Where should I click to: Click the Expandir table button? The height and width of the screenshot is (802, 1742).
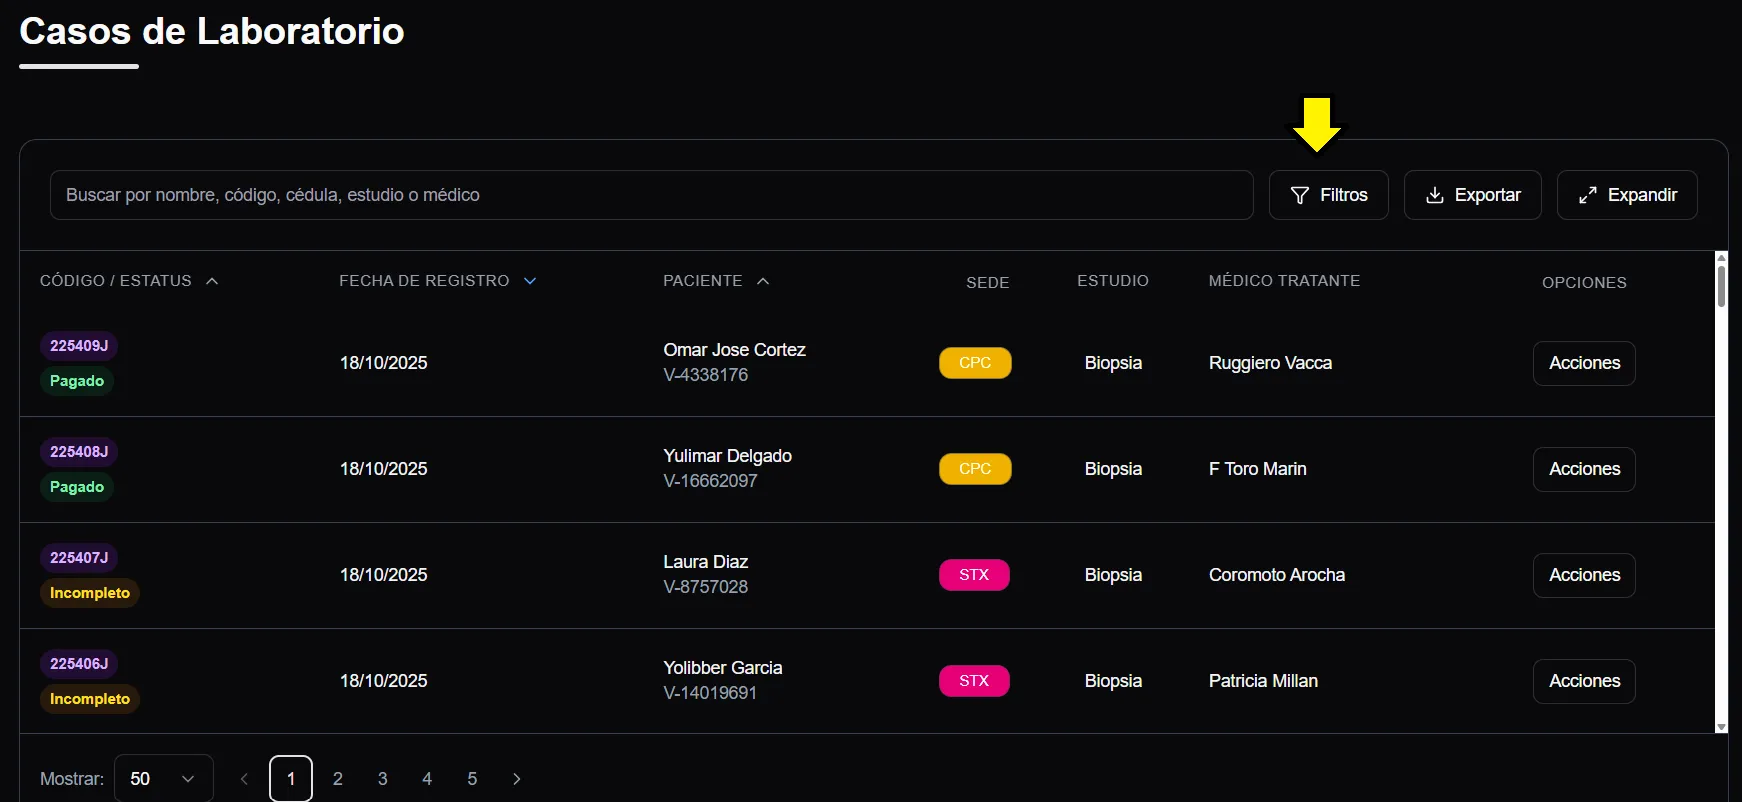pos(1626,195)
